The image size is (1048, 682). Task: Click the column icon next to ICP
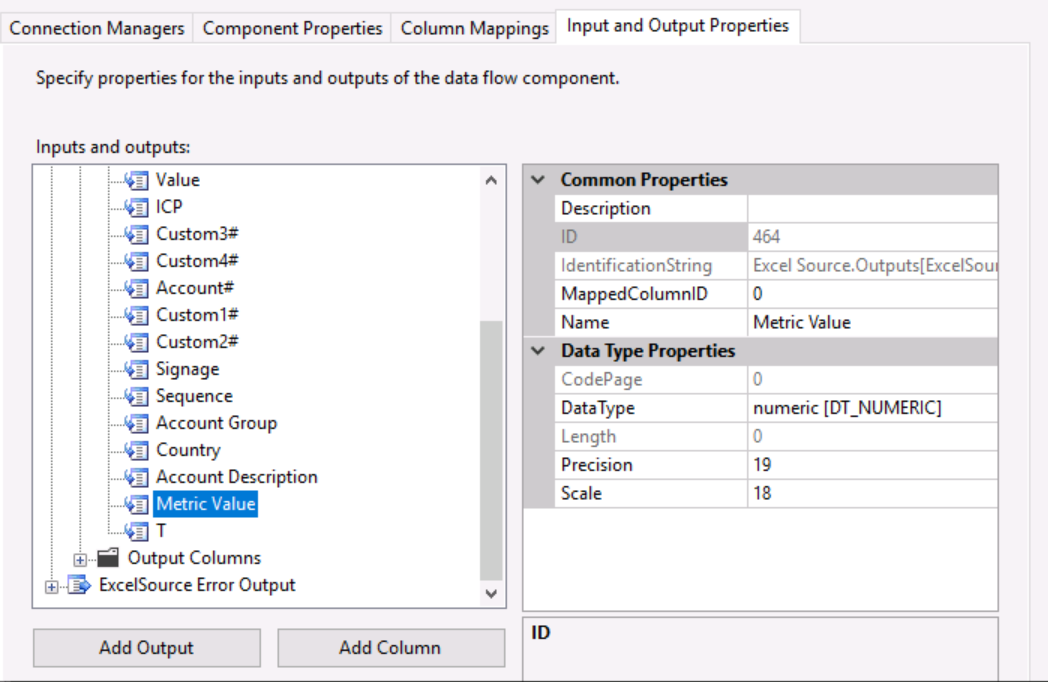137,207
